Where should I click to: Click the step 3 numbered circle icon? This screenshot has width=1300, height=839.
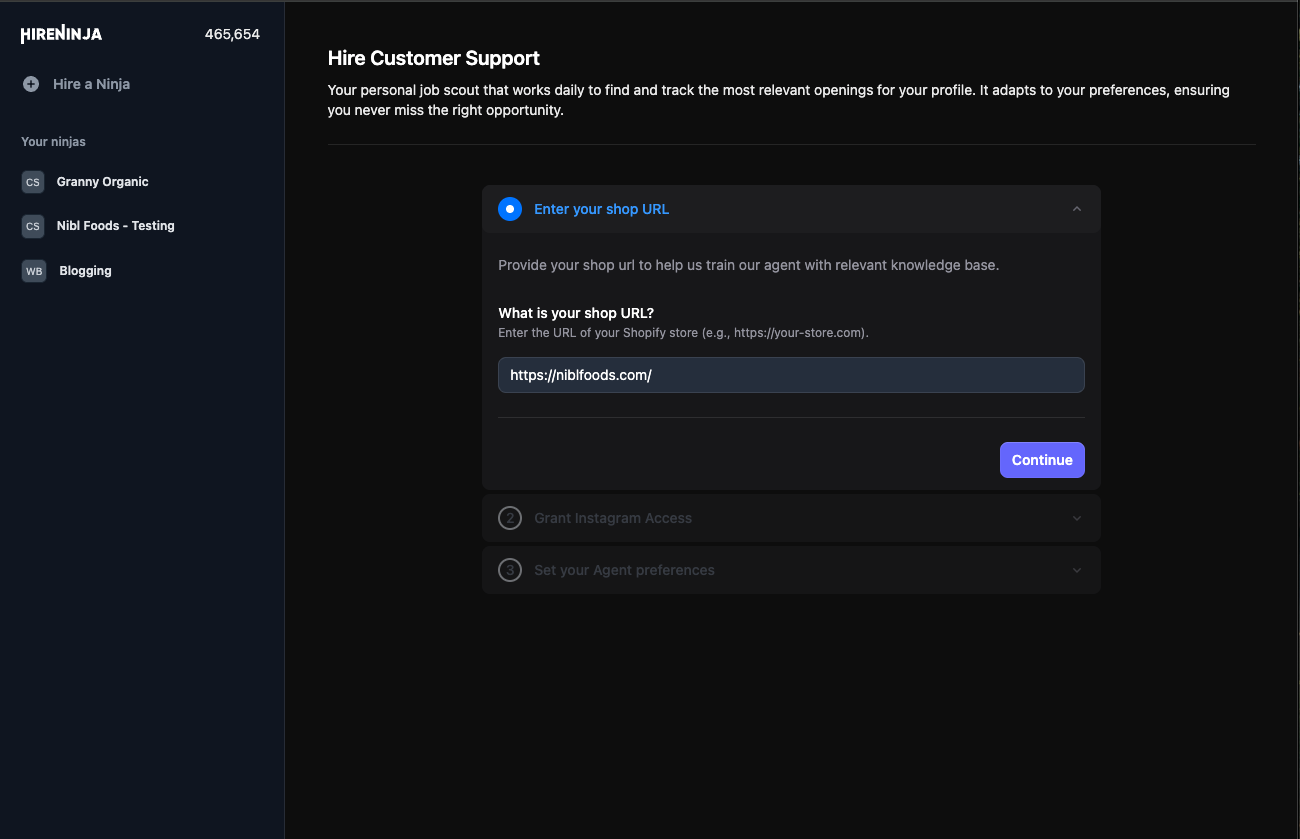click(510, 570)
